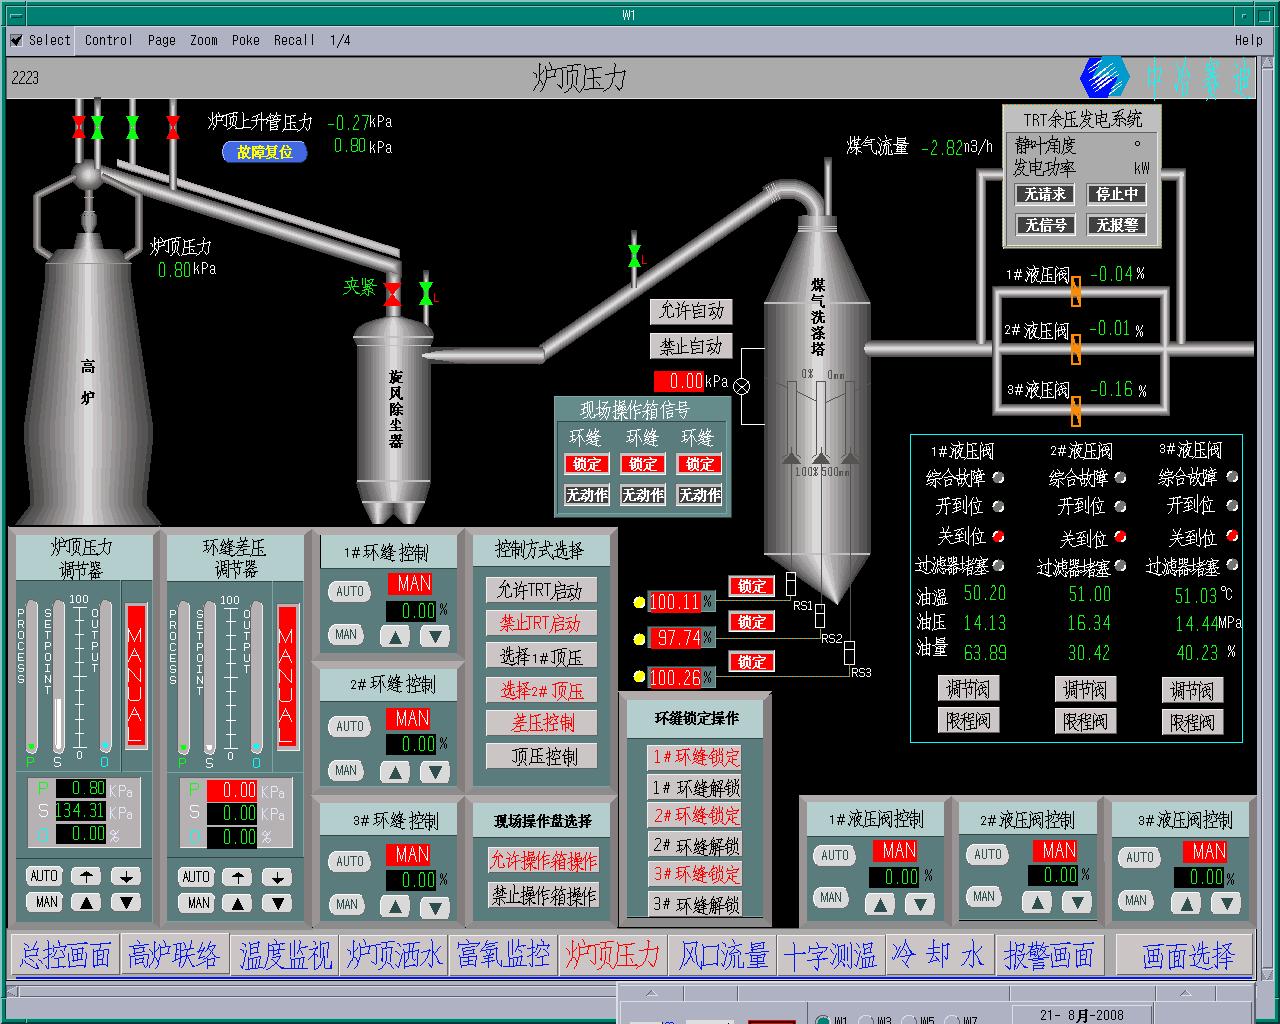
Task: Click the up triangle in 1#液压阀控制
Action: [x=880, y=903]
